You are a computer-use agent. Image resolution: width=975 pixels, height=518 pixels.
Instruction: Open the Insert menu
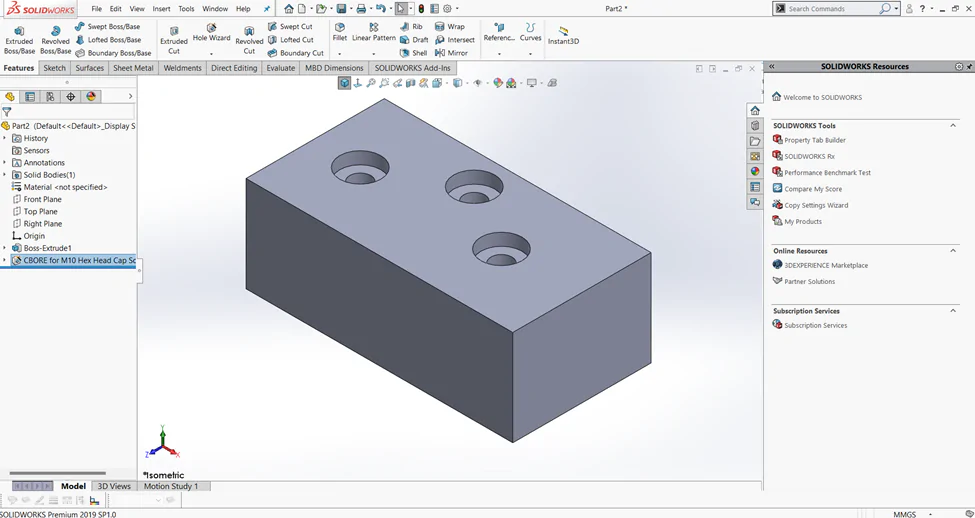(x=161, y=9)
